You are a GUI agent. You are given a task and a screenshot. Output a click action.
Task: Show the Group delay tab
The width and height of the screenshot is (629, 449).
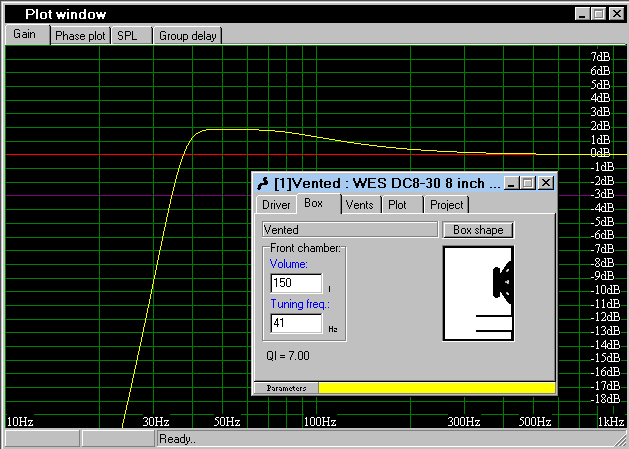click(187, 36)
